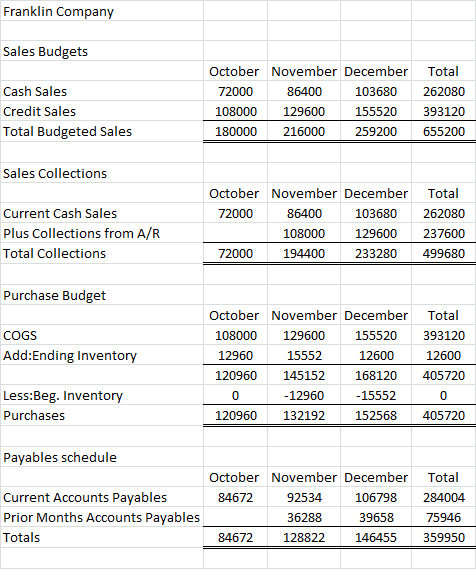The height and width of the screenshot is (569, 476).
Task: Select the -12960 beginning inventory cell
Action: click(x=304, y=395)
